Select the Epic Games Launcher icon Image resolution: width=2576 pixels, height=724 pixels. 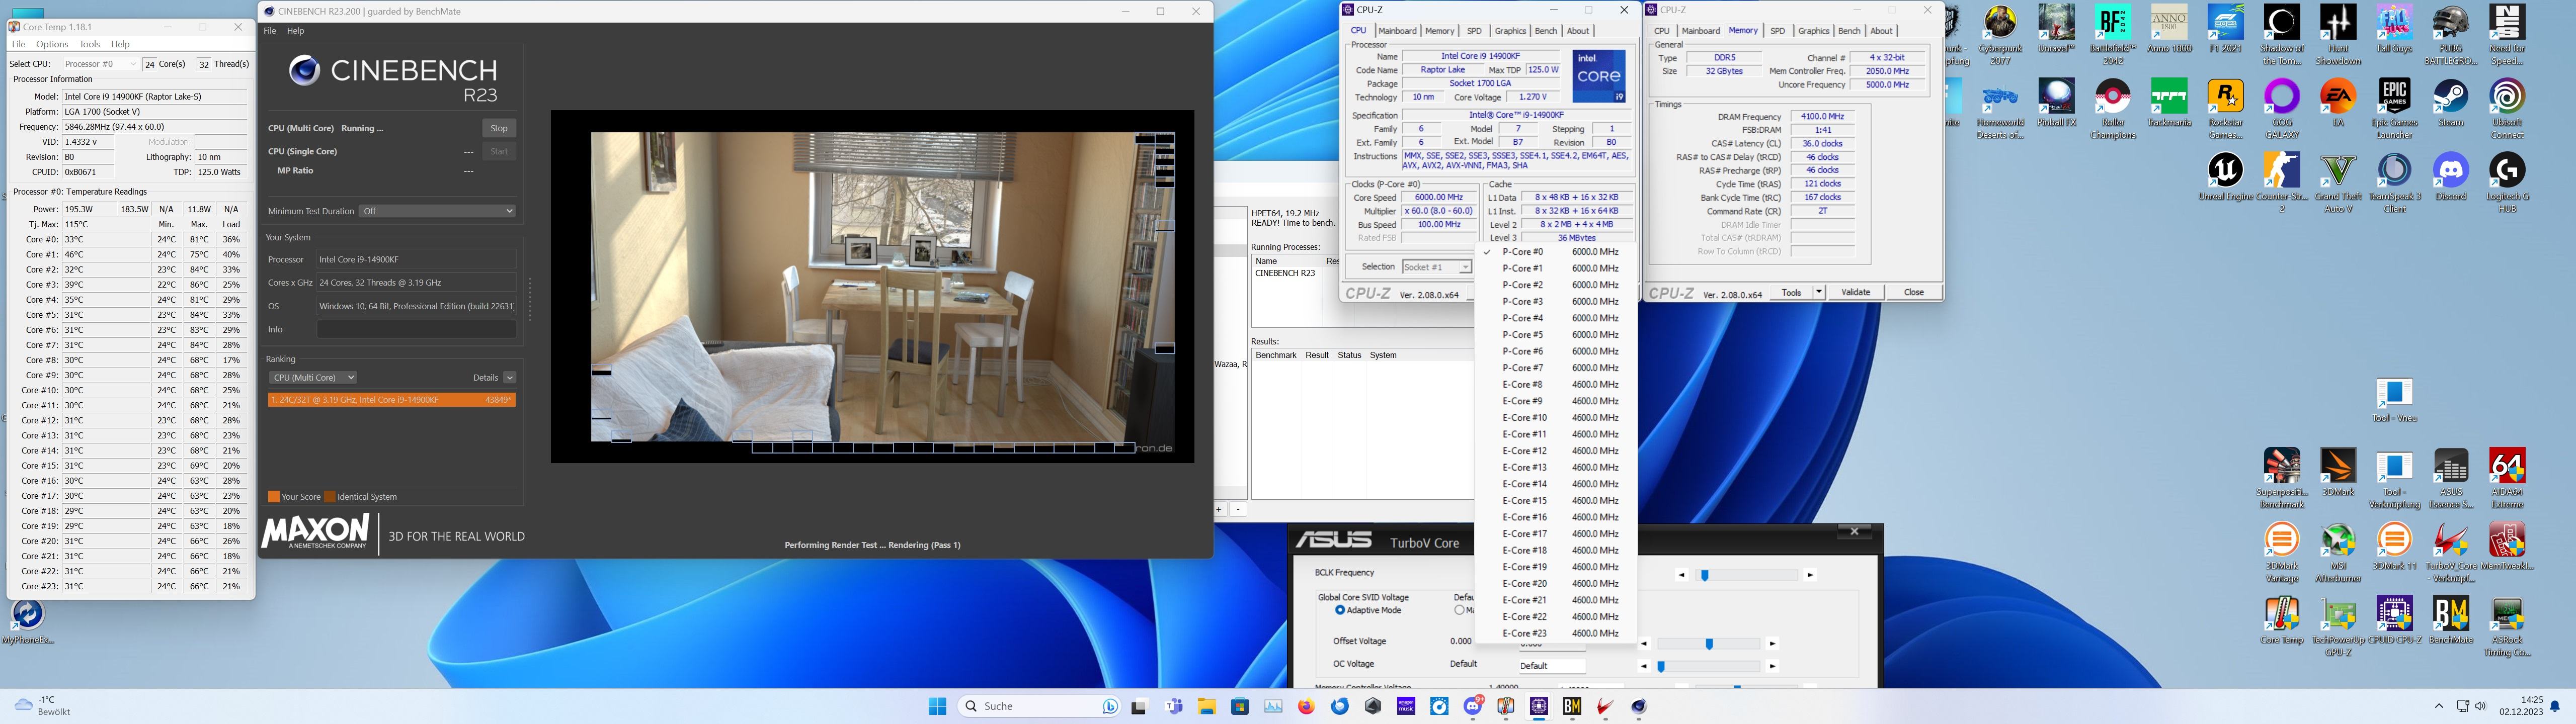click(x=2394, y=109)
